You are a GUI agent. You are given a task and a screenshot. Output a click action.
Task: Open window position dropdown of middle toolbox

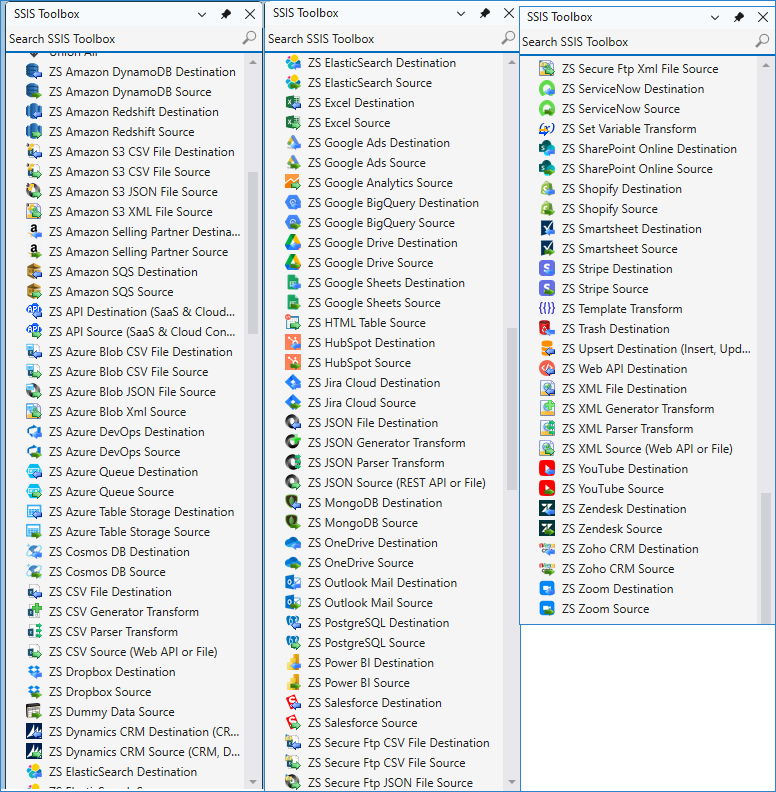461,14
